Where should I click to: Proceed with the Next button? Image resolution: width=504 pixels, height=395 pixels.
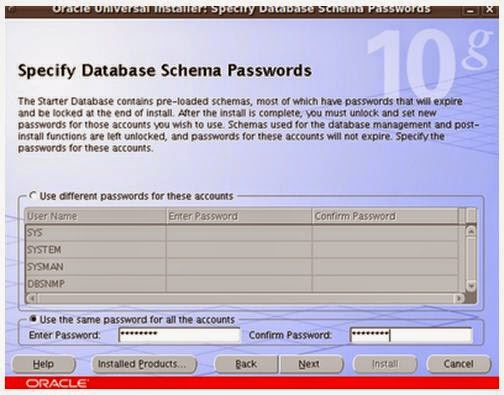(x=310, y=364)
